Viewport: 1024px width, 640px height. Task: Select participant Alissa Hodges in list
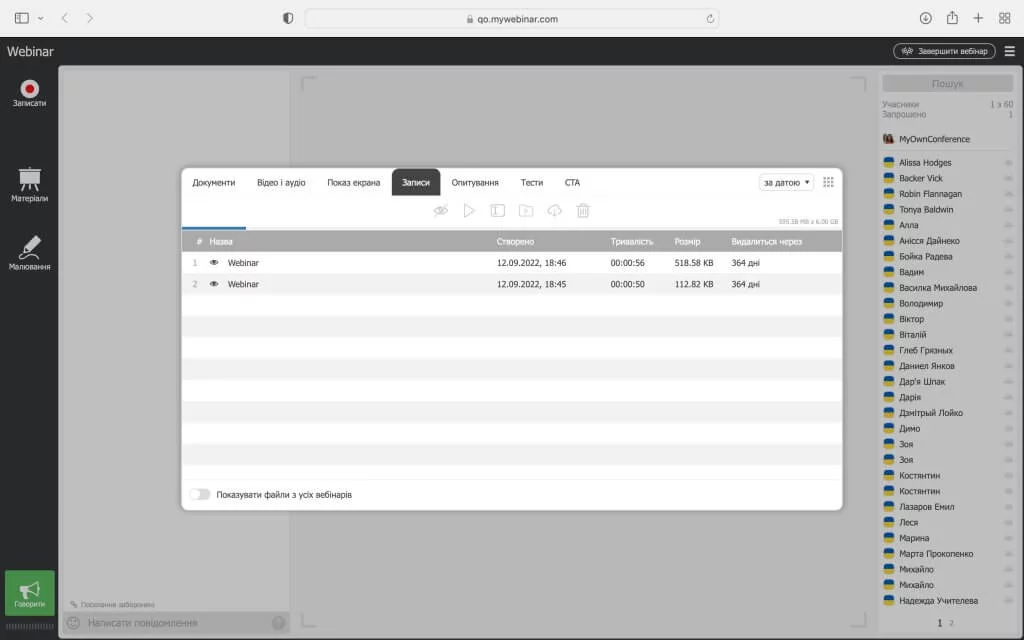pyautogui.click(x=925, y=162)
